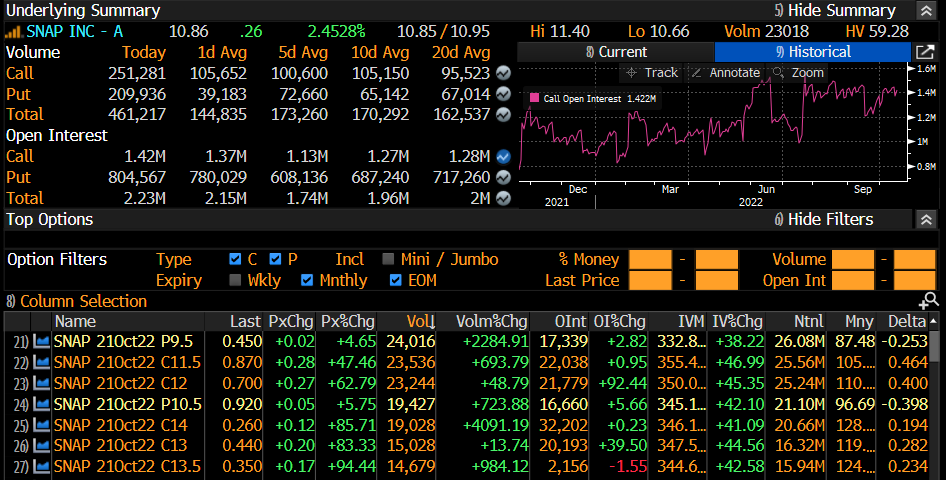The height and width of the screenshot is (480, 946).
Task: Sort table by OInt column
Action: pyautogui.click(x=560, y=321)
